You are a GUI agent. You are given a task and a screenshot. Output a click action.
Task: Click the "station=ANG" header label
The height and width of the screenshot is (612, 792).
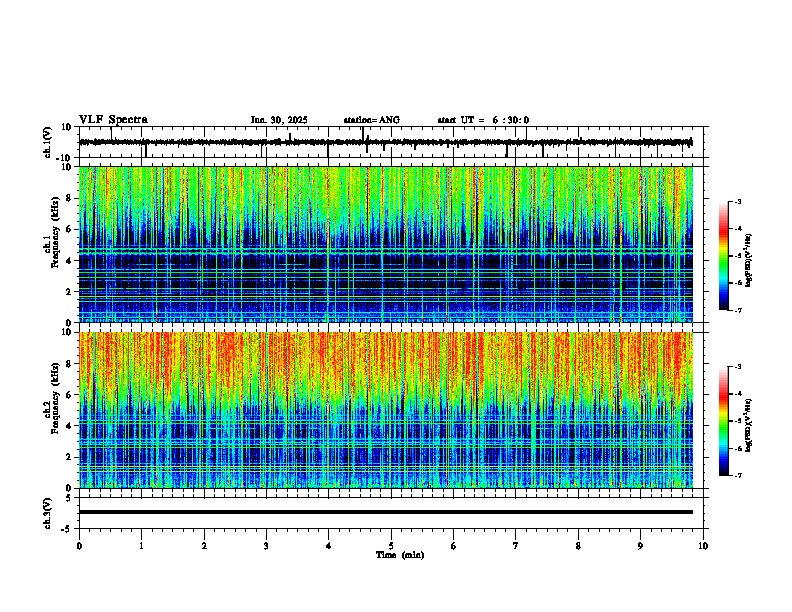tap(372, 120)
